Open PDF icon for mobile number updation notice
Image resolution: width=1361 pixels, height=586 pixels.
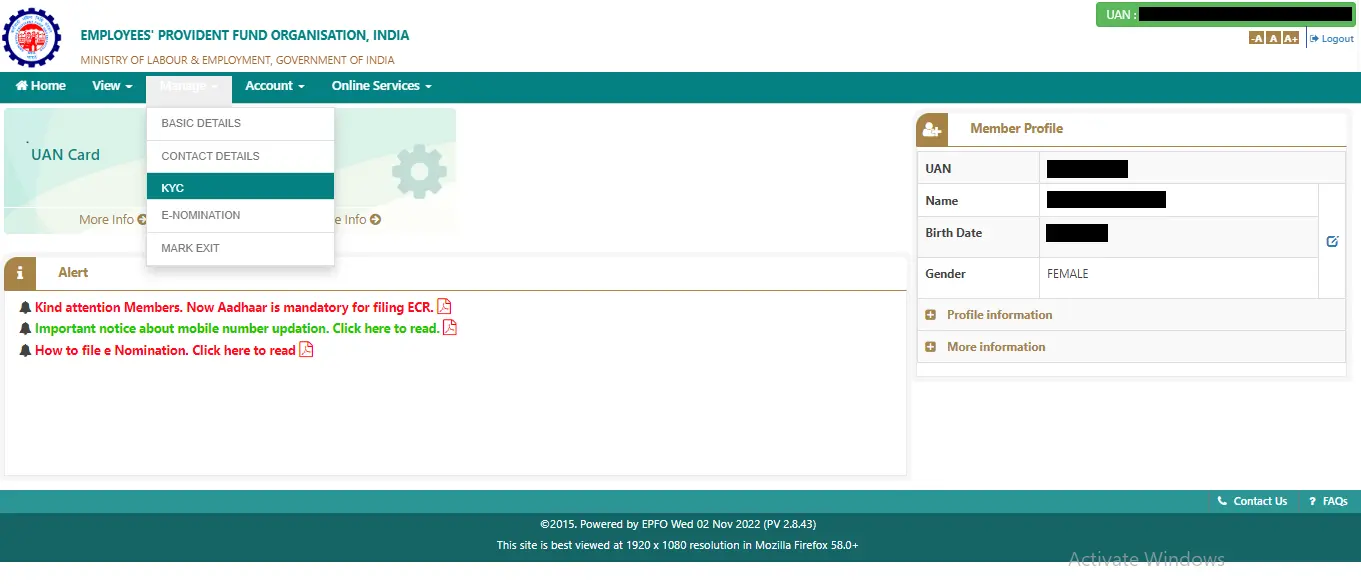450,328
